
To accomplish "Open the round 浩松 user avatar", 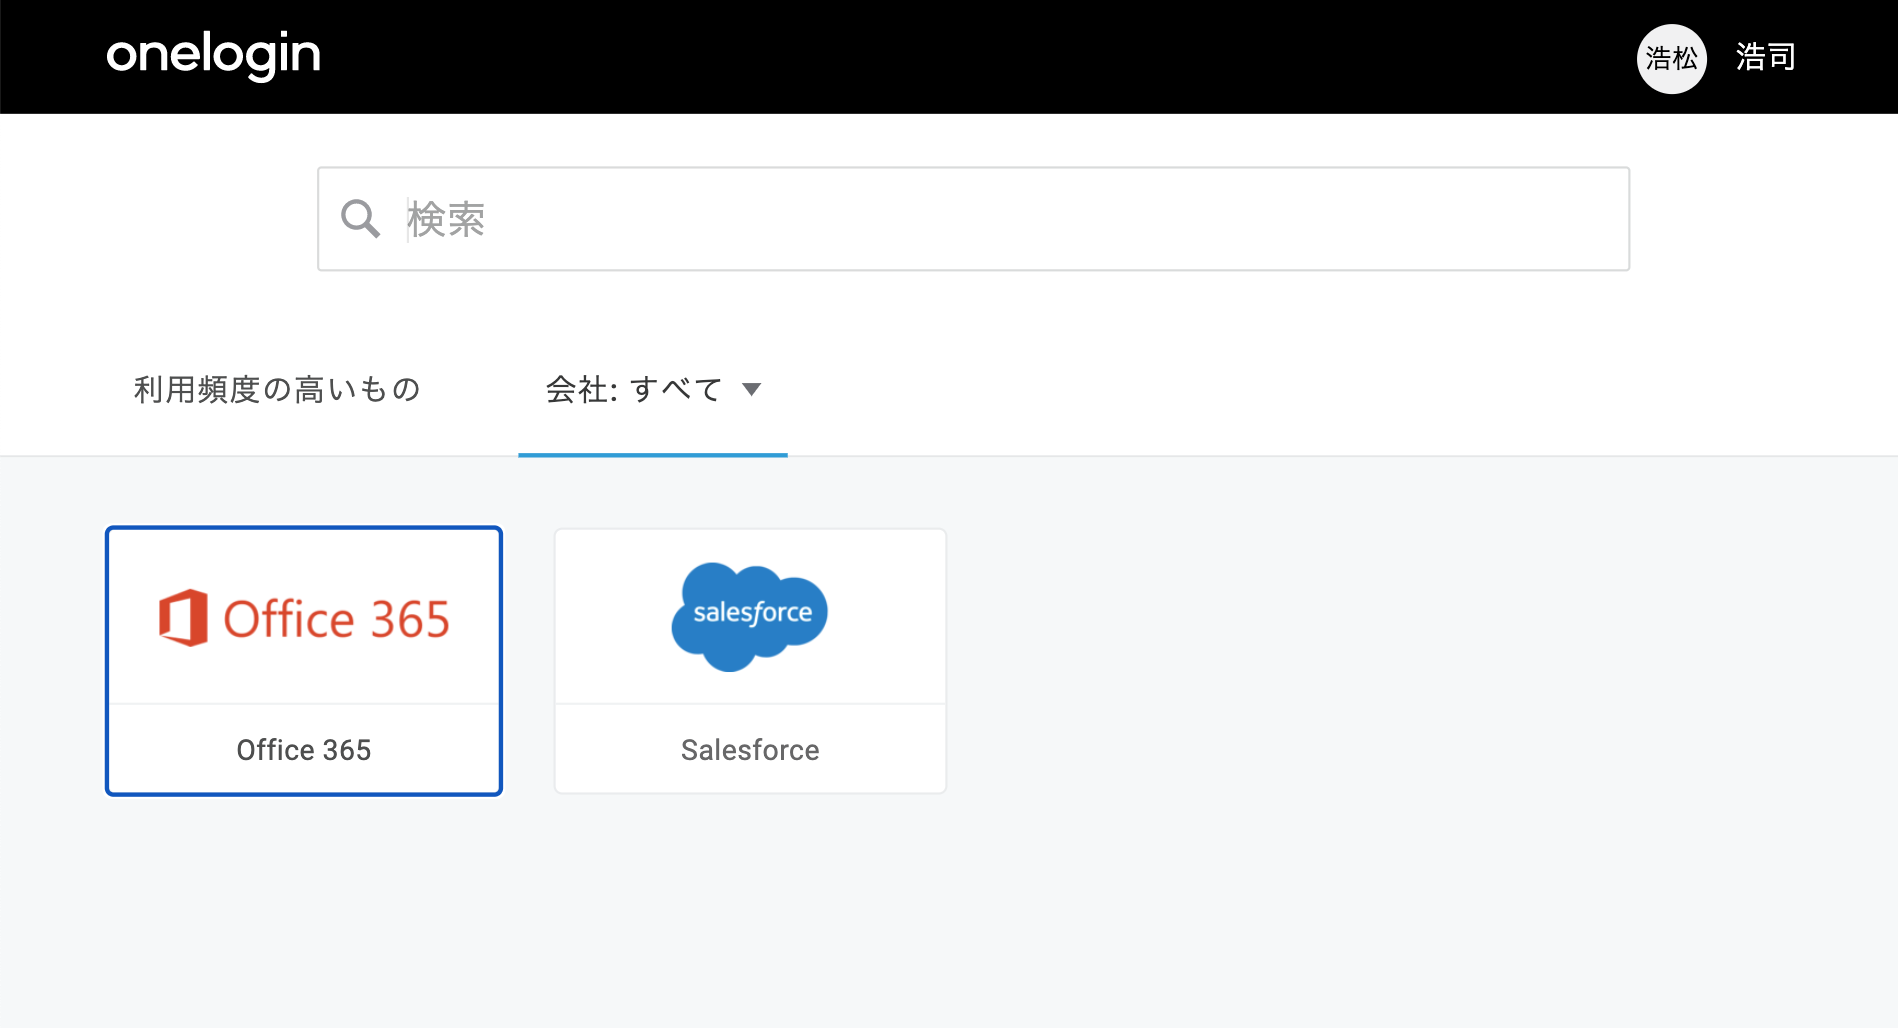I will [1671, 58].
